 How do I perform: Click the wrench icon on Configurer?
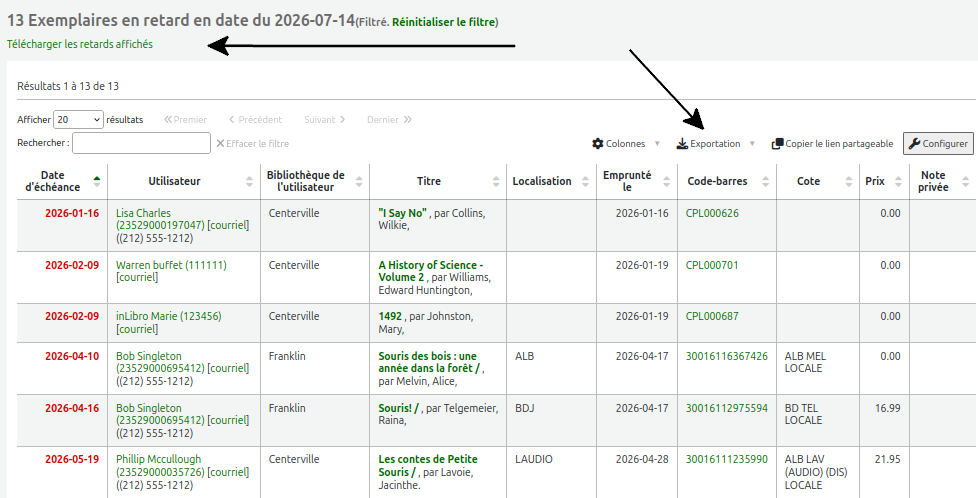pos(914,144)
